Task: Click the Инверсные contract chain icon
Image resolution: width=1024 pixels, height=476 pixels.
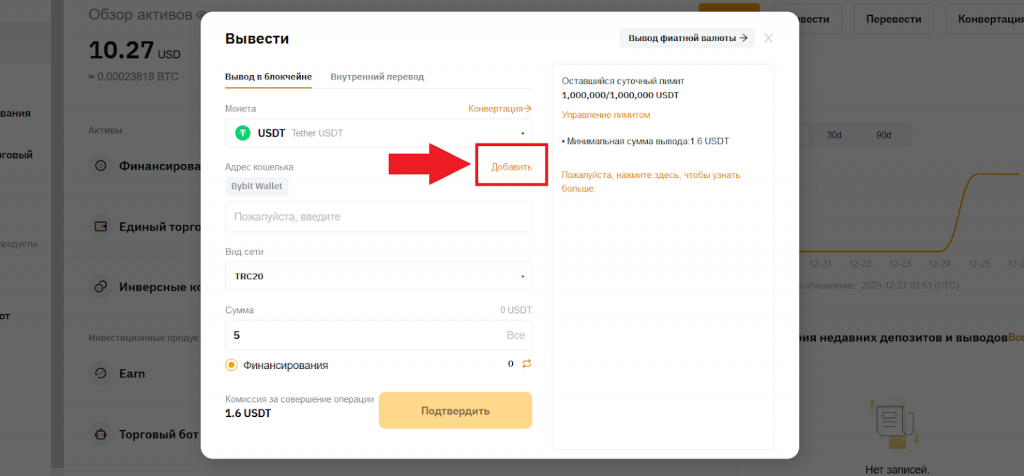Action: click(100, 287)
